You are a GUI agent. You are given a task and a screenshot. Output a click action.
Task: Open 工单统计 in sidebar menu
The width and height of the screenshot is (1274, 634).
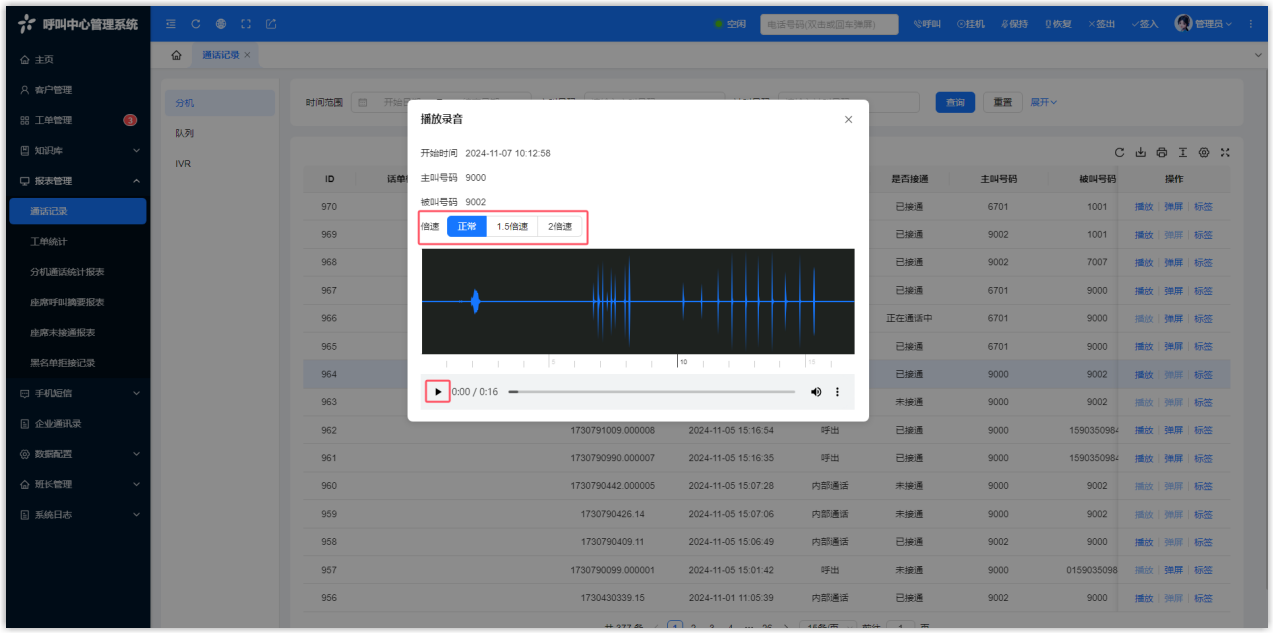pyautogui.click(x=49, y=242)
